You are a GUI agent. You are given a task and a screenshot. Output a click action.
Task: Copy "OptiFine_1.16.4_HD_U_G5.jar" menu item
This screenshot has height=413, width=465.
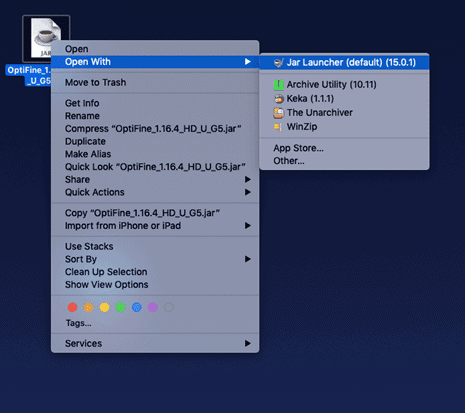click(155, 213)
